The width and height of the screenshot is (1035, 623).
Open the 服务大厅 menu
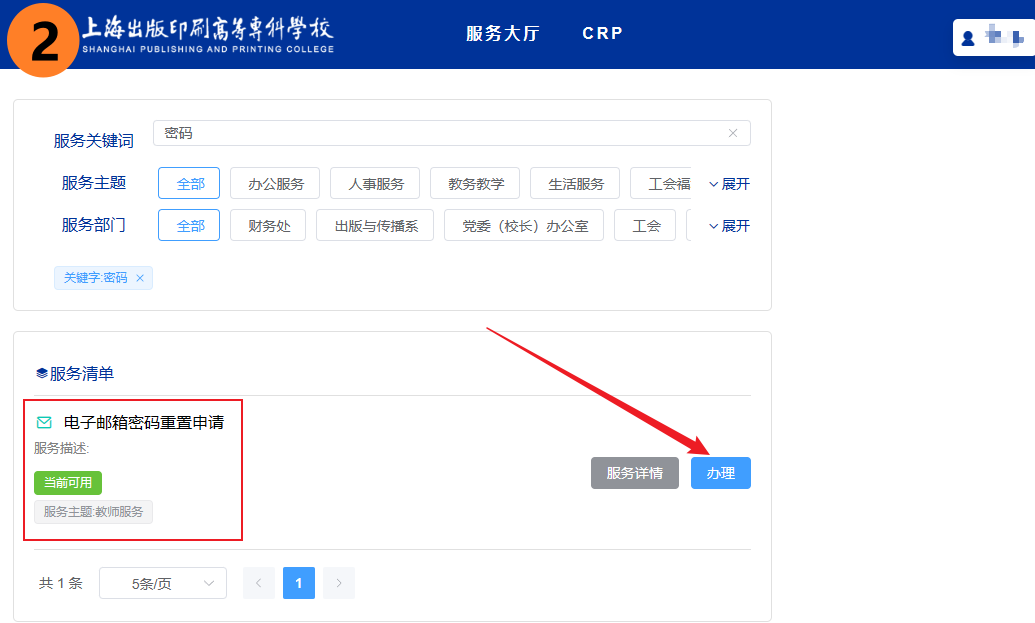(x=502, y=34)
